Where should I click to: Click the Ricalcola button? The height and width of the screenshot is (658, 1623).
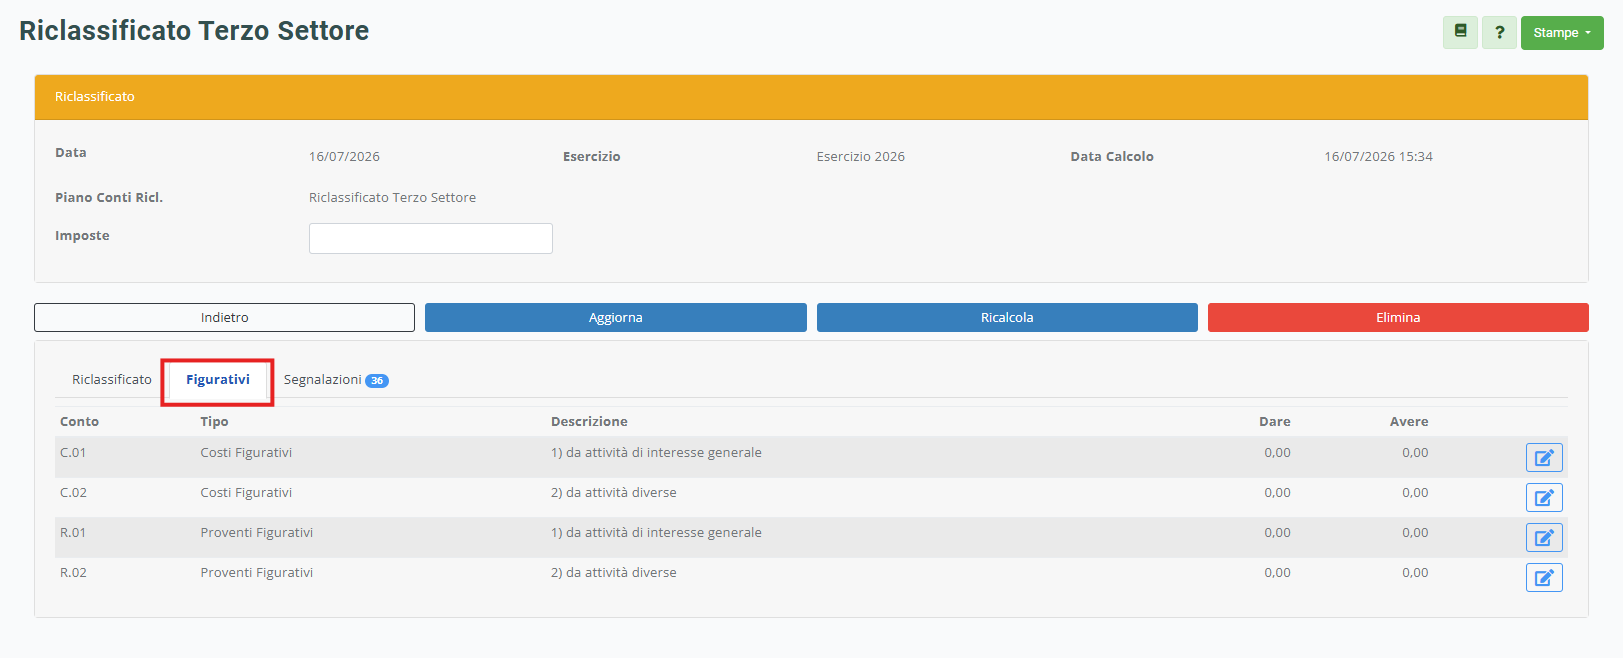click(1007, 317)
